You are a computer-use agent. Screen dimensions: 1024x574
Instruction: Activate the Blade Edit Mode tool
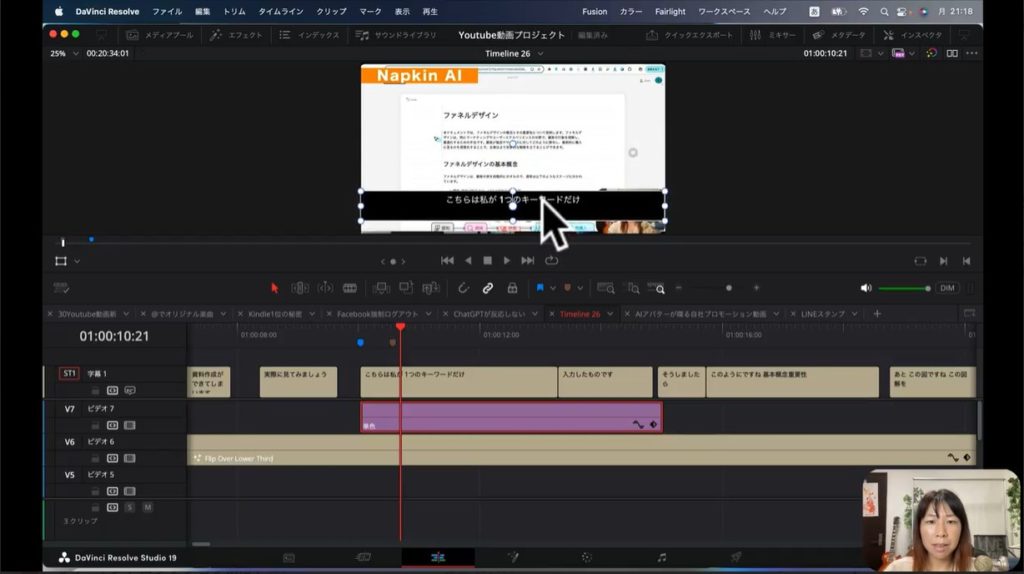click(350, 288)
